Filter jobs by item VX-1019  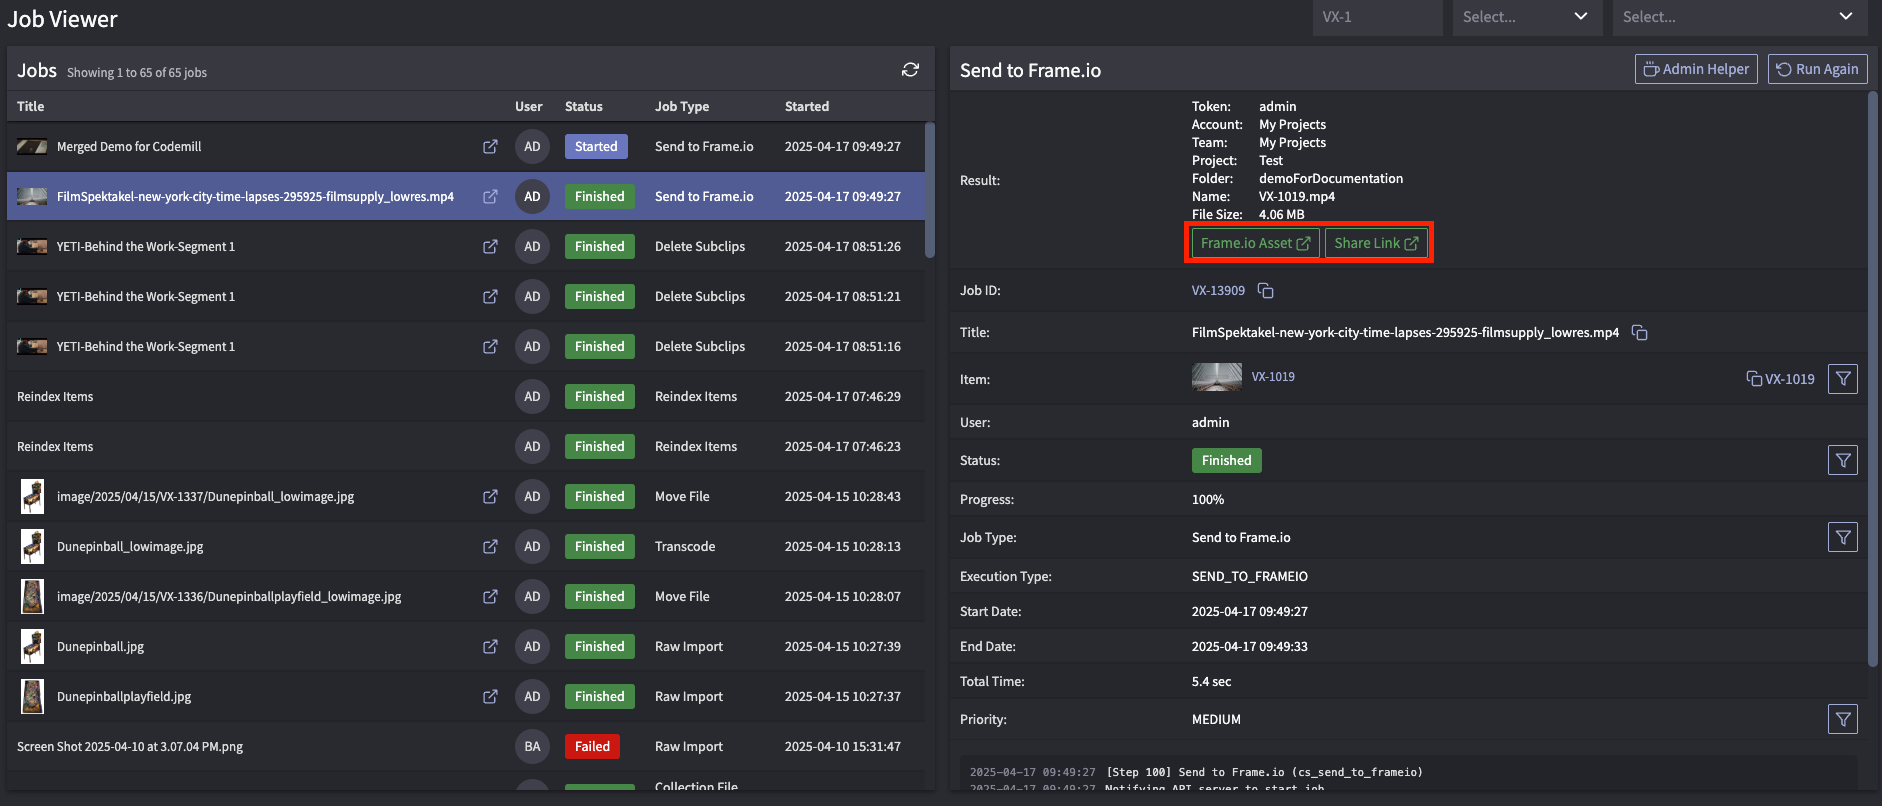pos(1843,379)
